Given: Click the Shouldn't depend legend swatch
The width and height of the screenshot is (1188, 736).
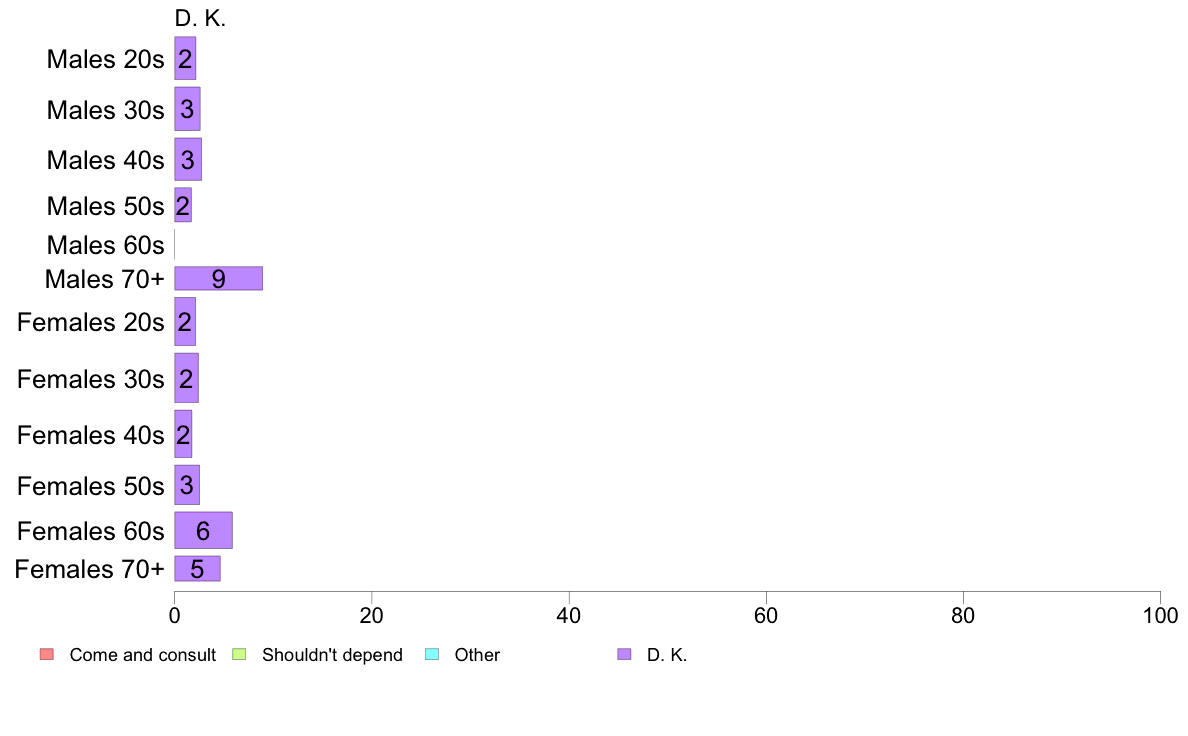Looking at the screenshot, I should tap(239, 654).
